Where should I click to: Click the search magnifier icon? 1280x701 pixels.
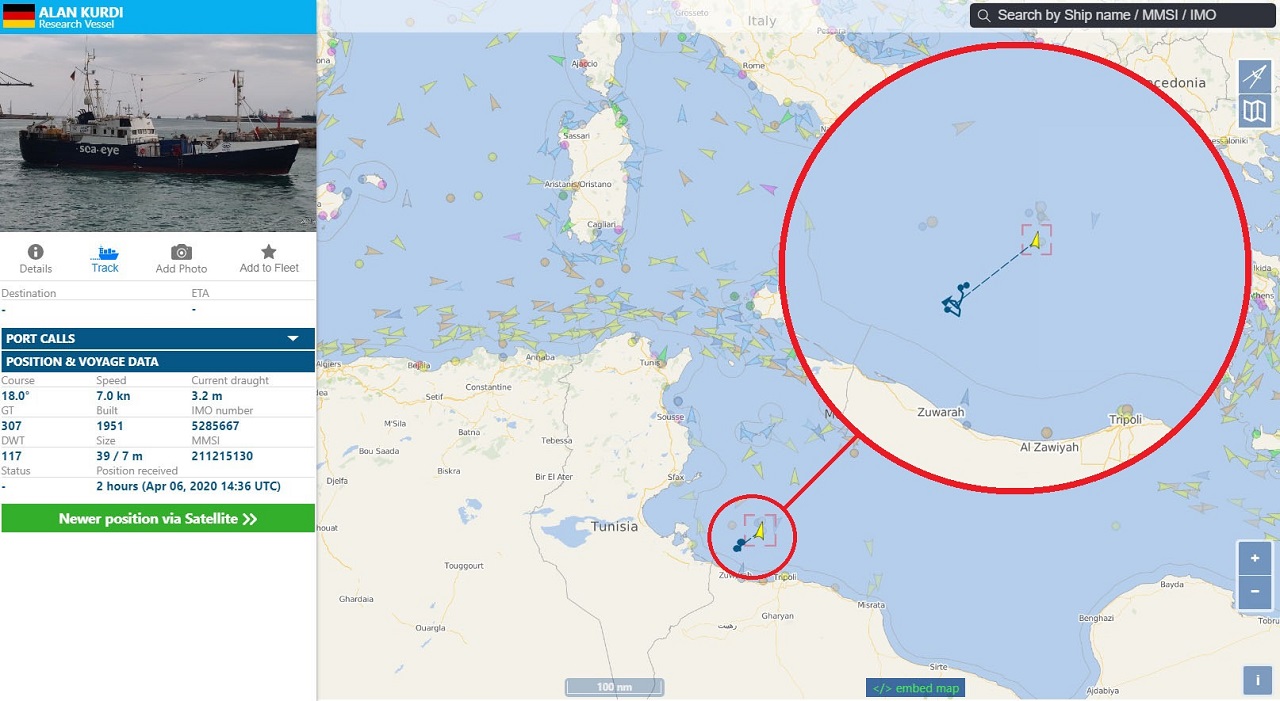984,15
